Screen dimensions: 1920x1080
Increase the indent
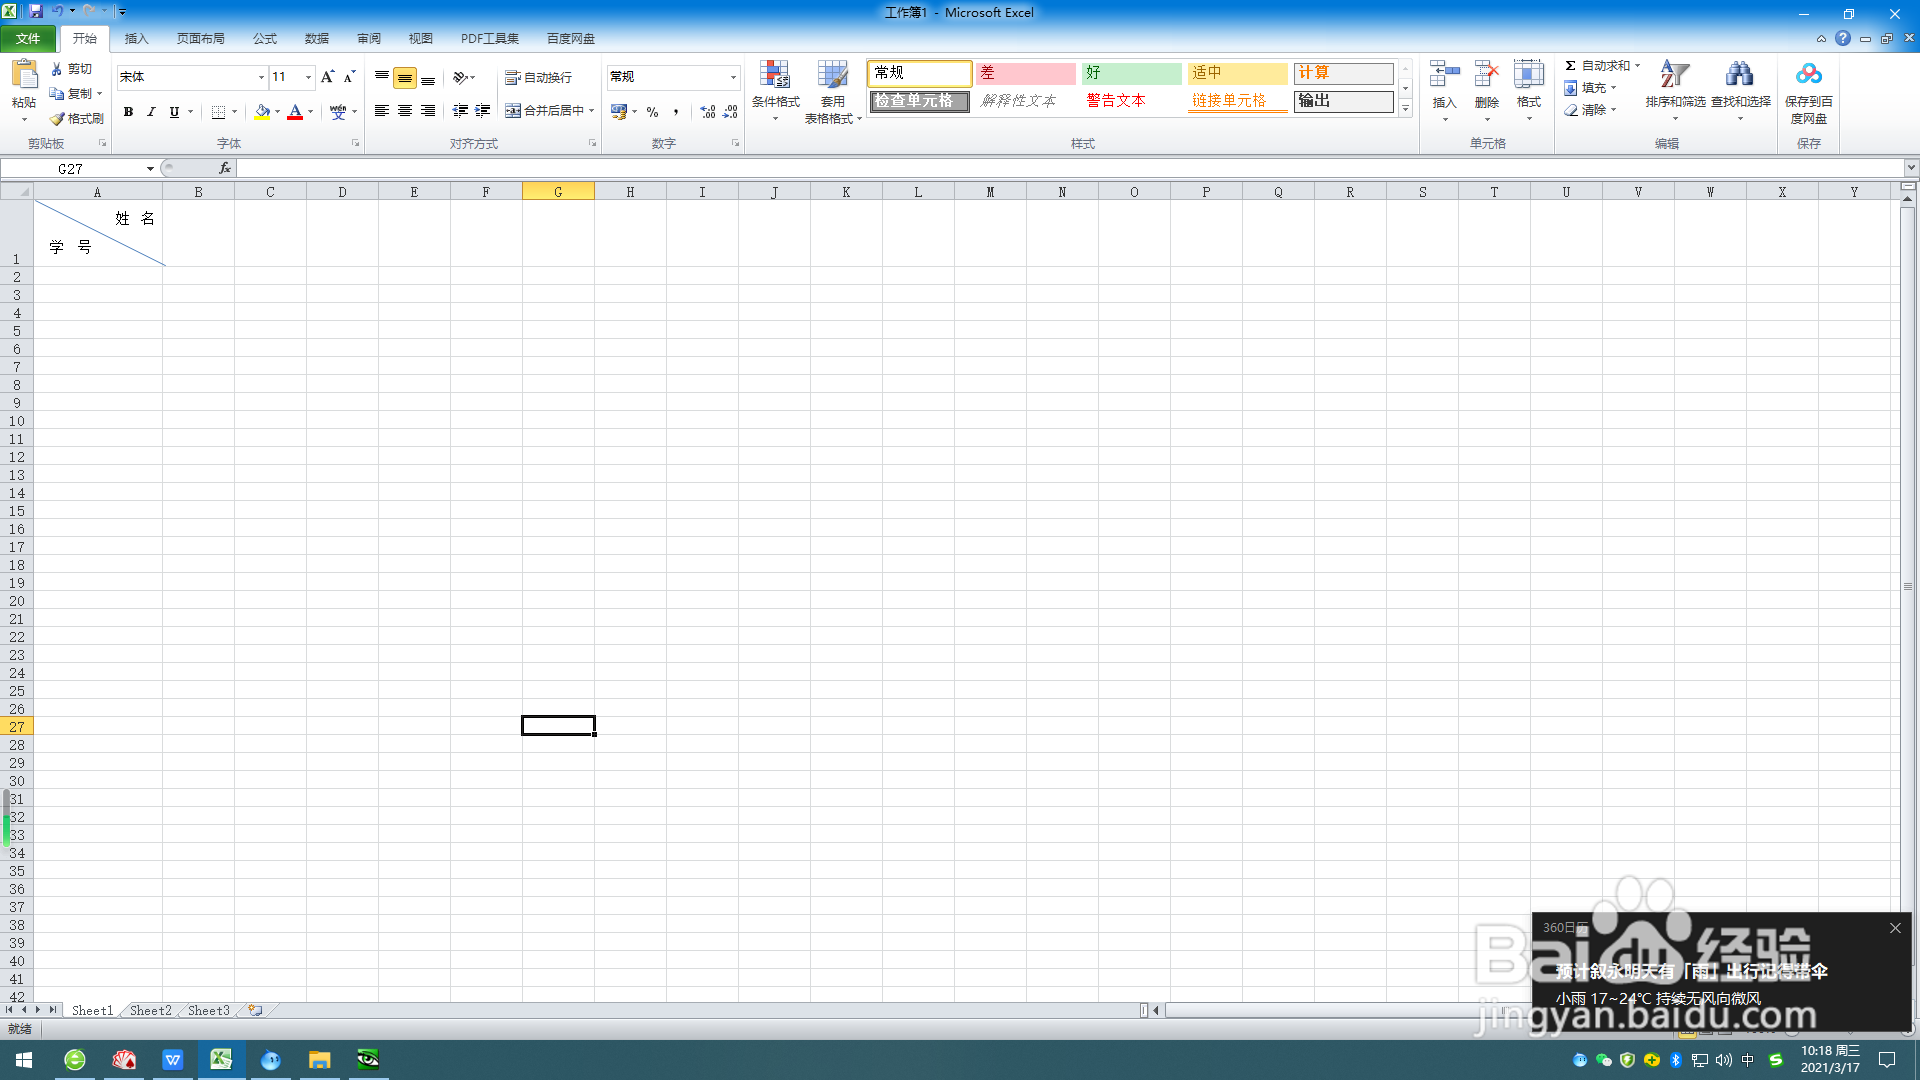[483, 111]
